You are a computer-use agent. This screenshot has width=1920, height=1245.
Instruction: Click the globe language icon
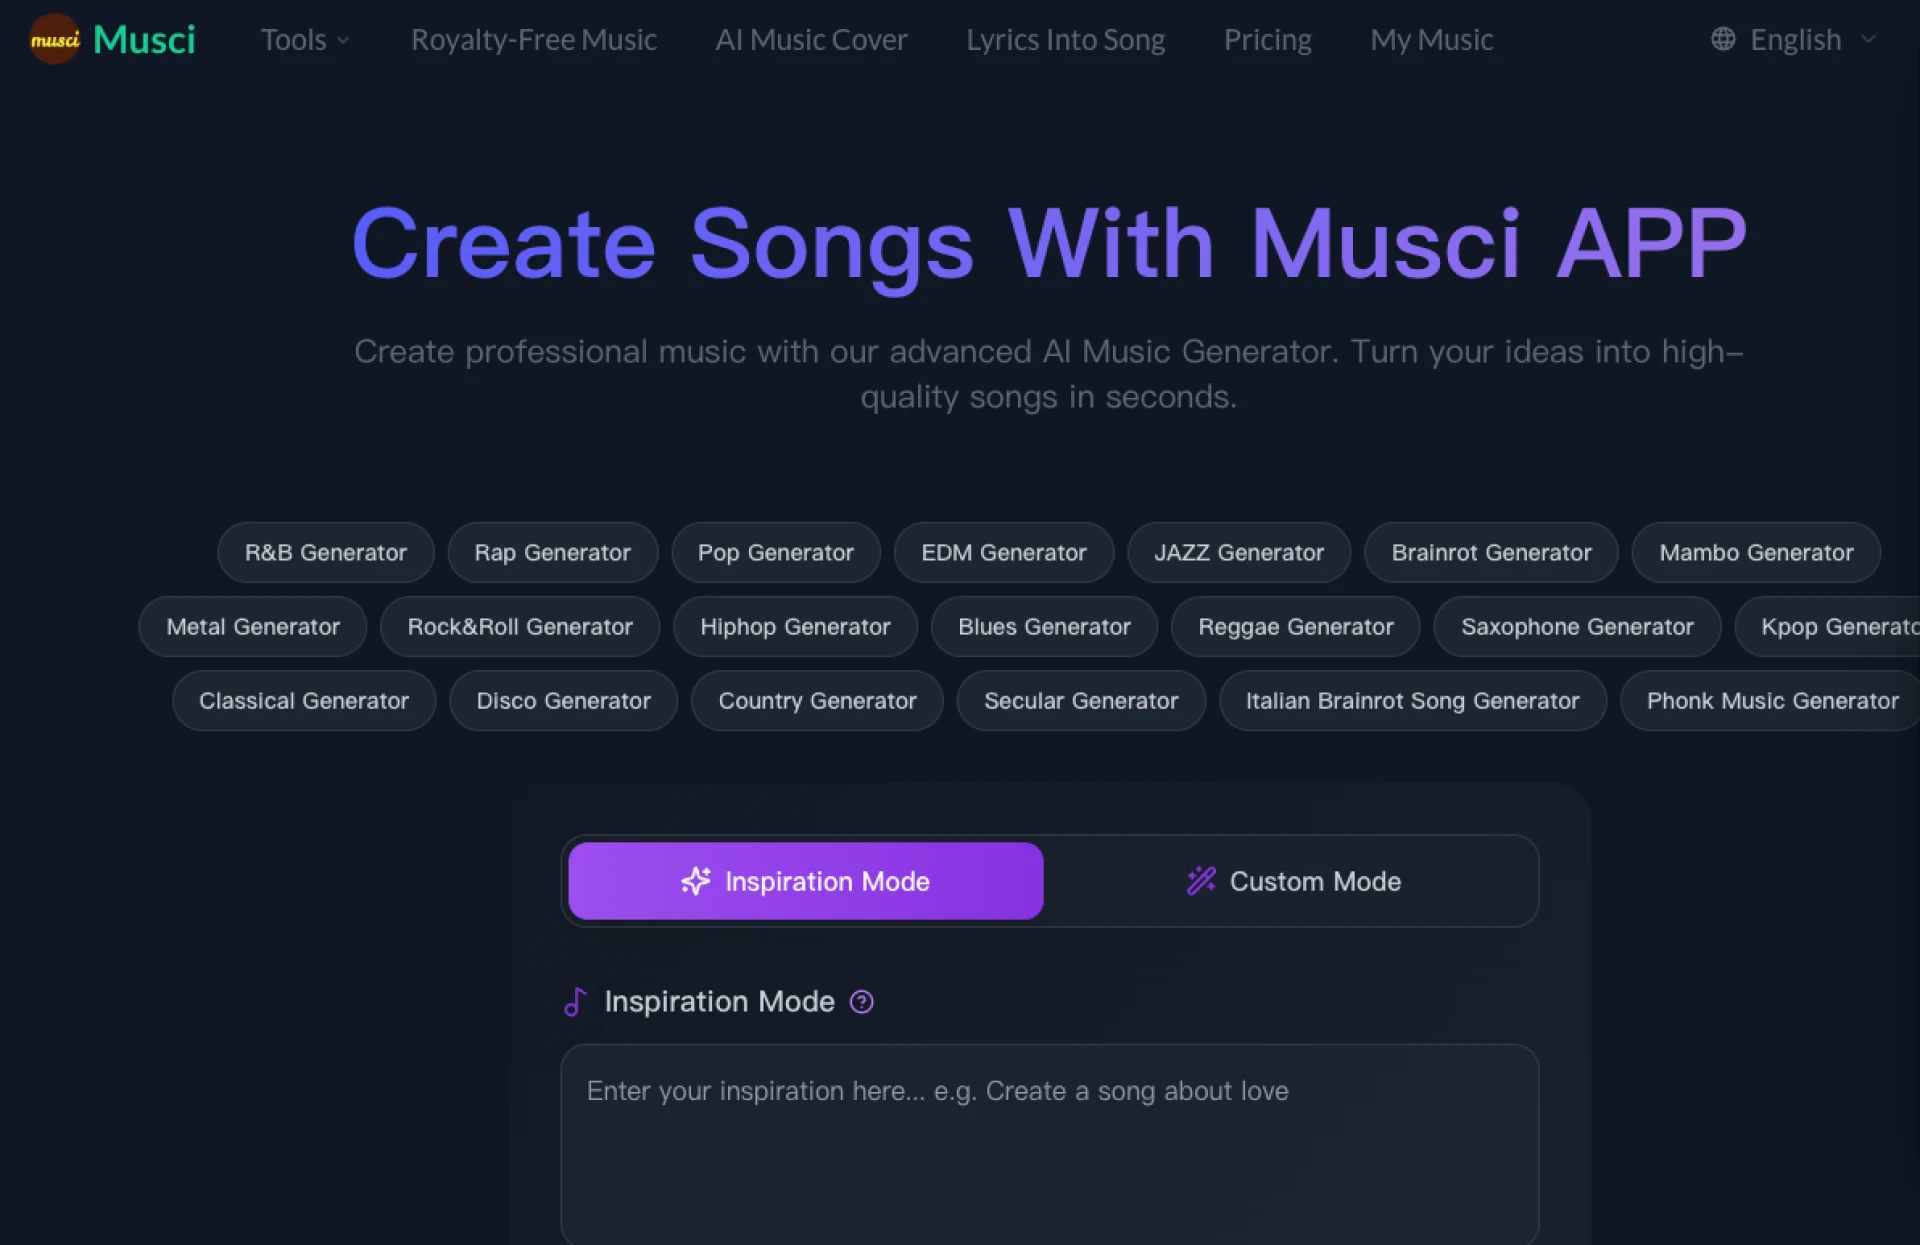click(x=1722, y=39)
